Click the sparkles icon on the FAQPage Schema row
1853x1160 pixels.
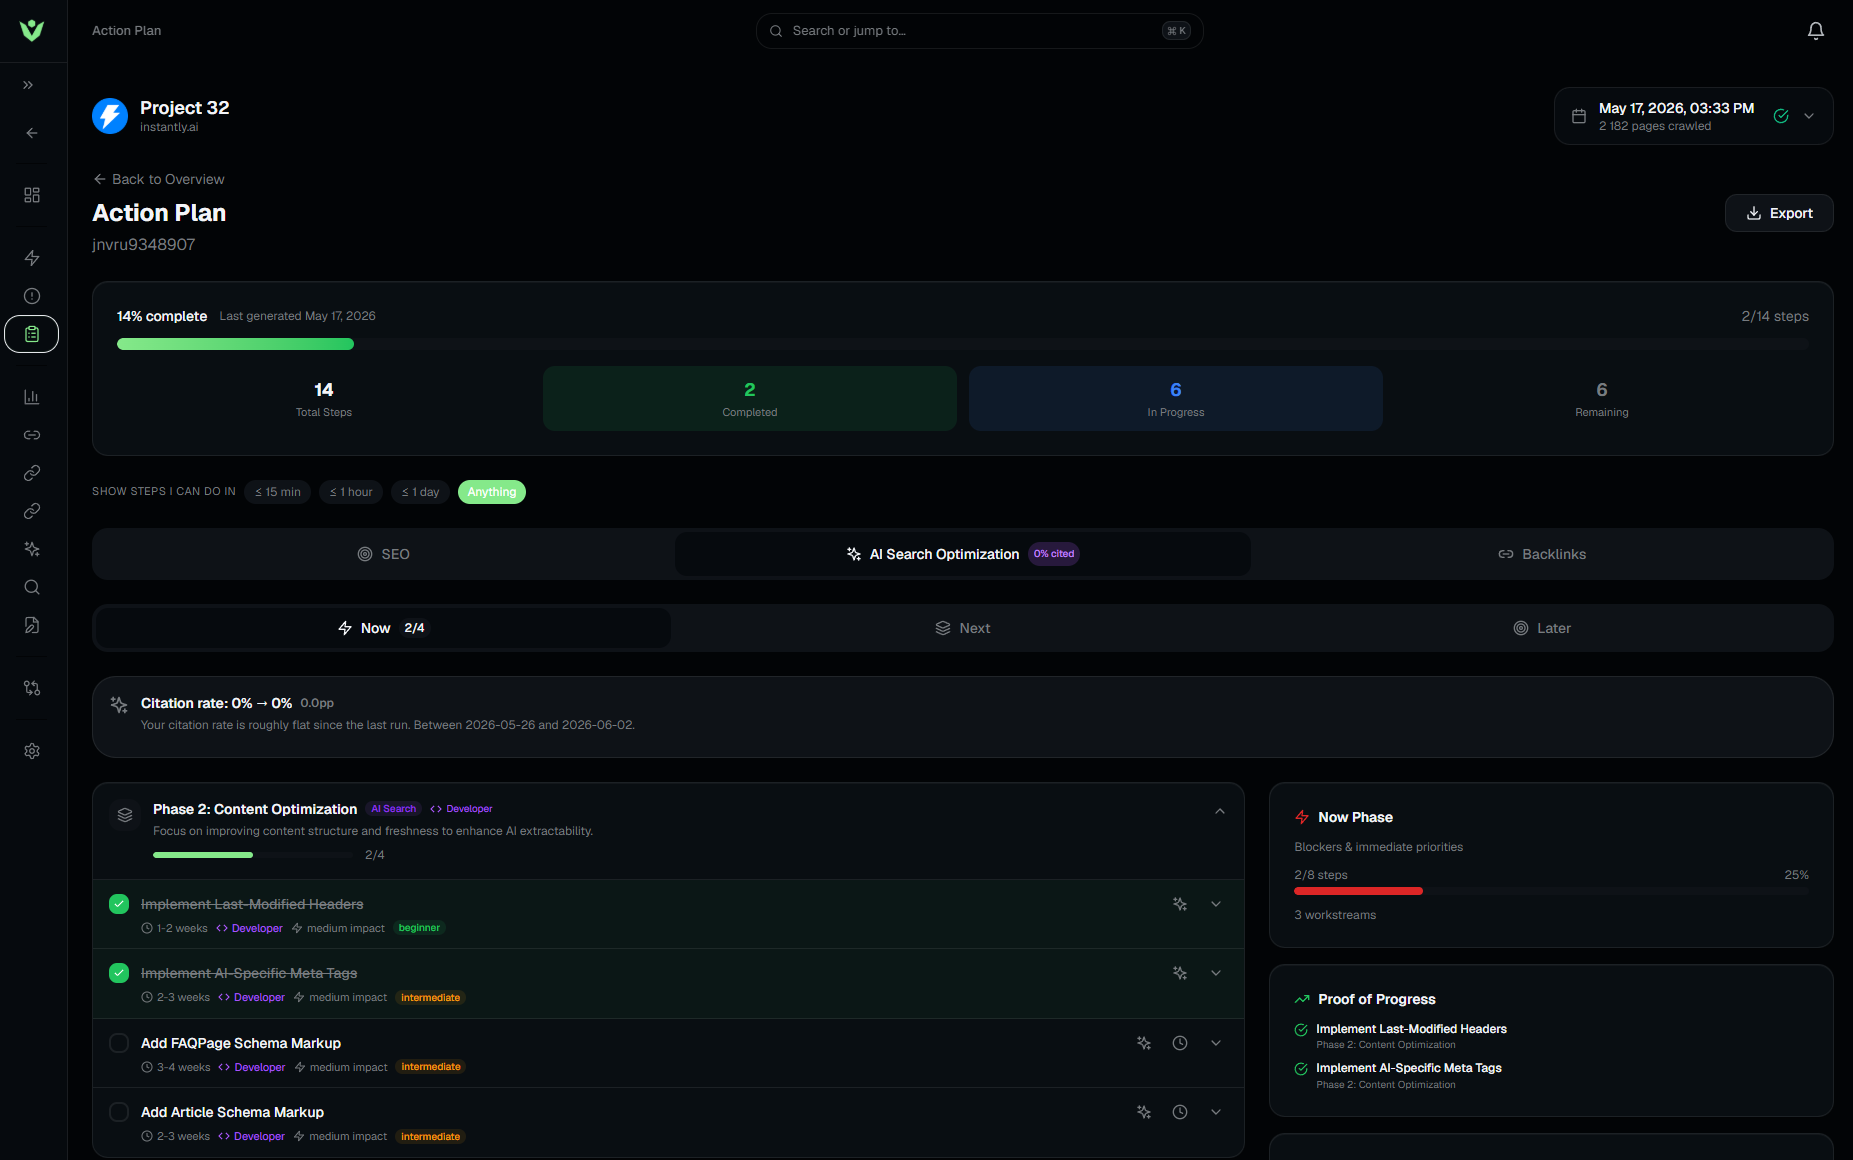1144,1043
